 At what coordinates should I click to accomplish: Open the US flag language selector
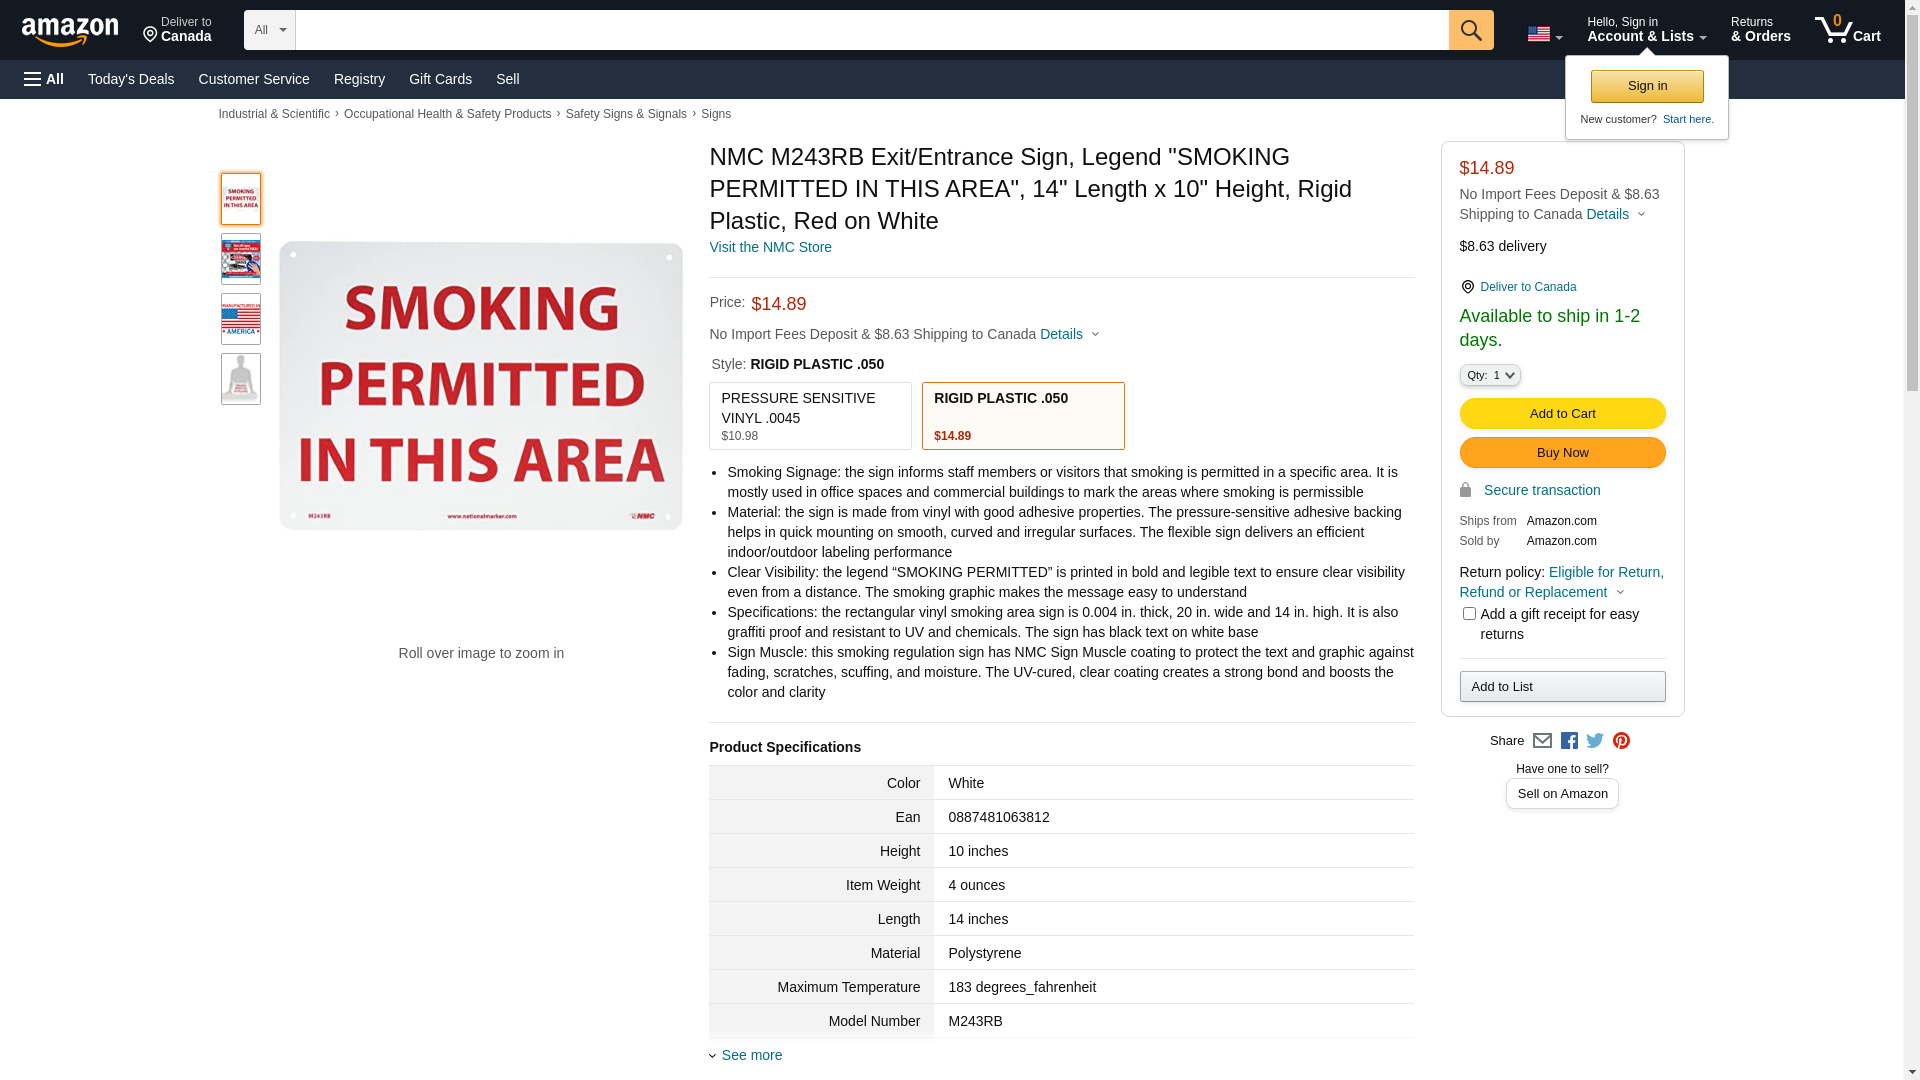[x=1544, y=34]
